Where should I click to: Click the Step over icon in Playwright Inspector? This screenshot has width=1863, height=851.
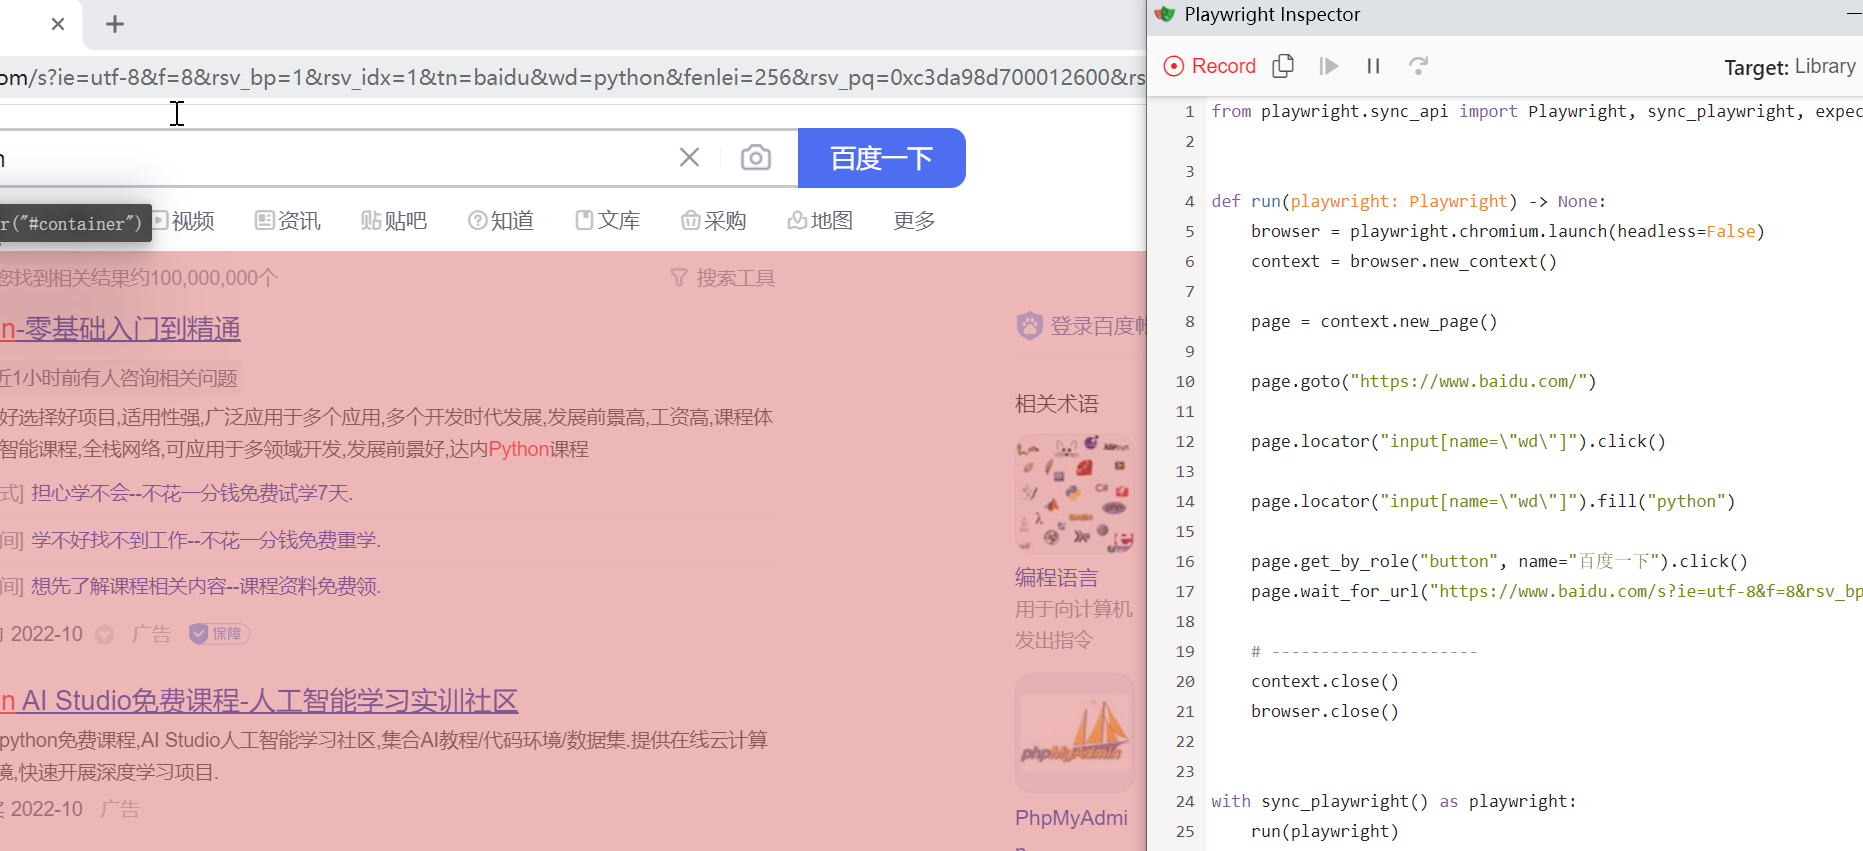[x=1418, y=66]
